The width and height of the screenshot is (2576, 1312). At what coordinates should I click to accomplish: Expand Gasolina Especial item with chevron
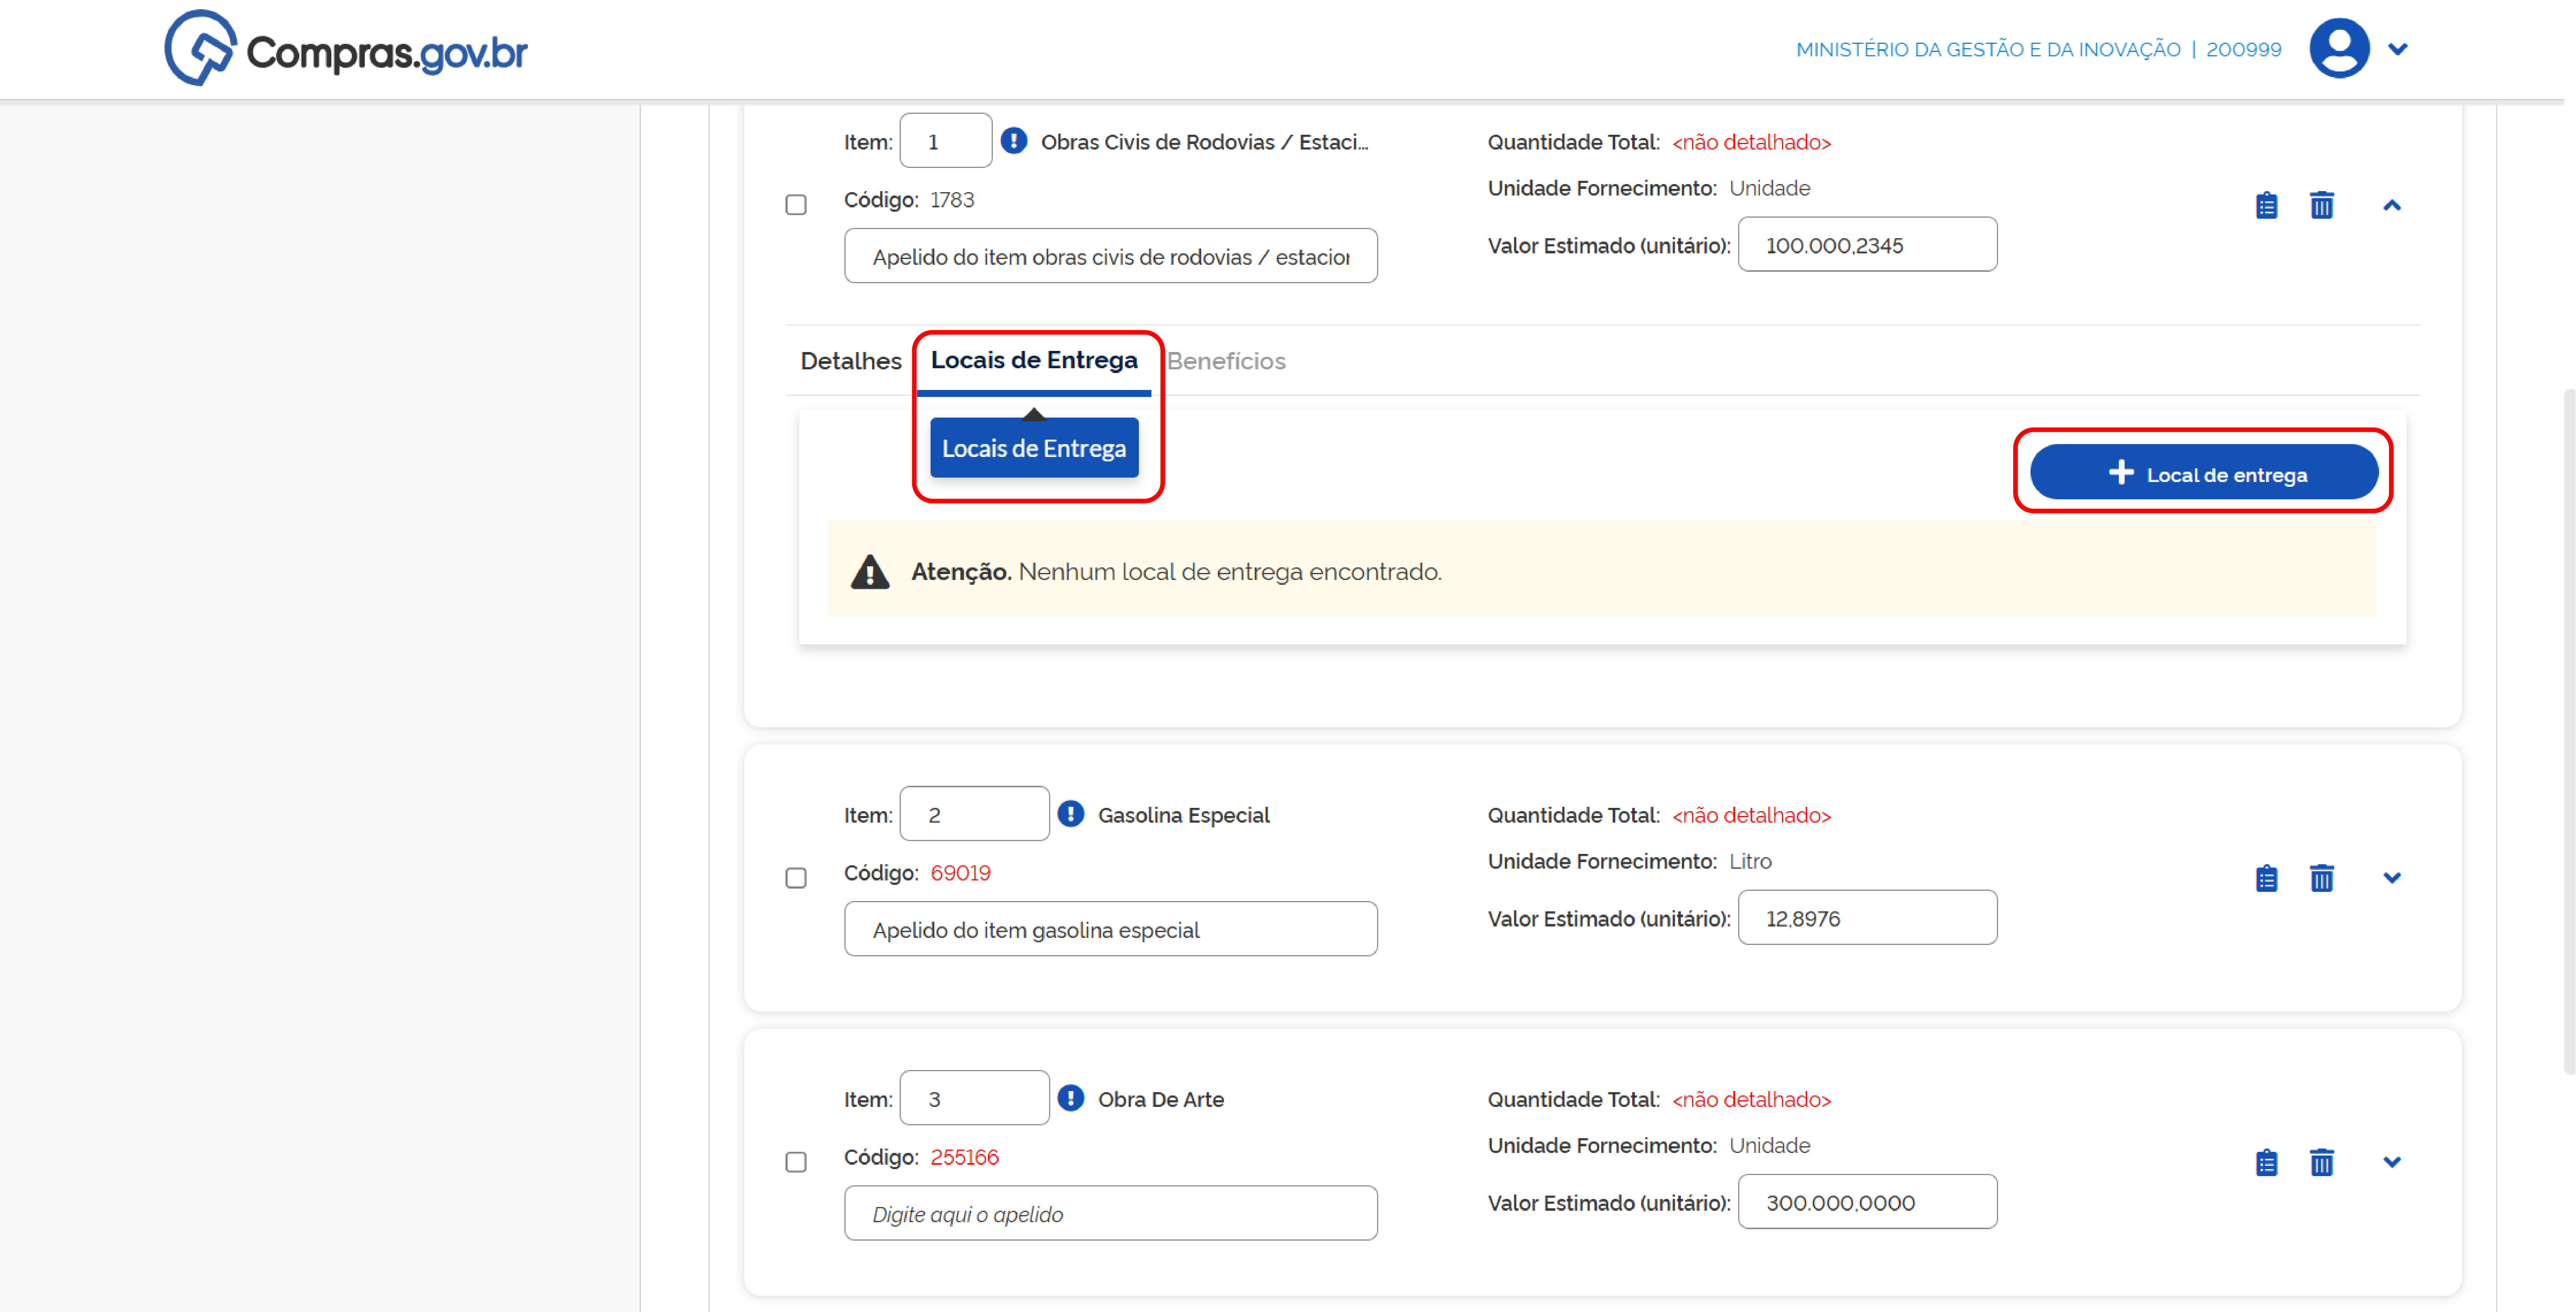(x=2392, y=878)
